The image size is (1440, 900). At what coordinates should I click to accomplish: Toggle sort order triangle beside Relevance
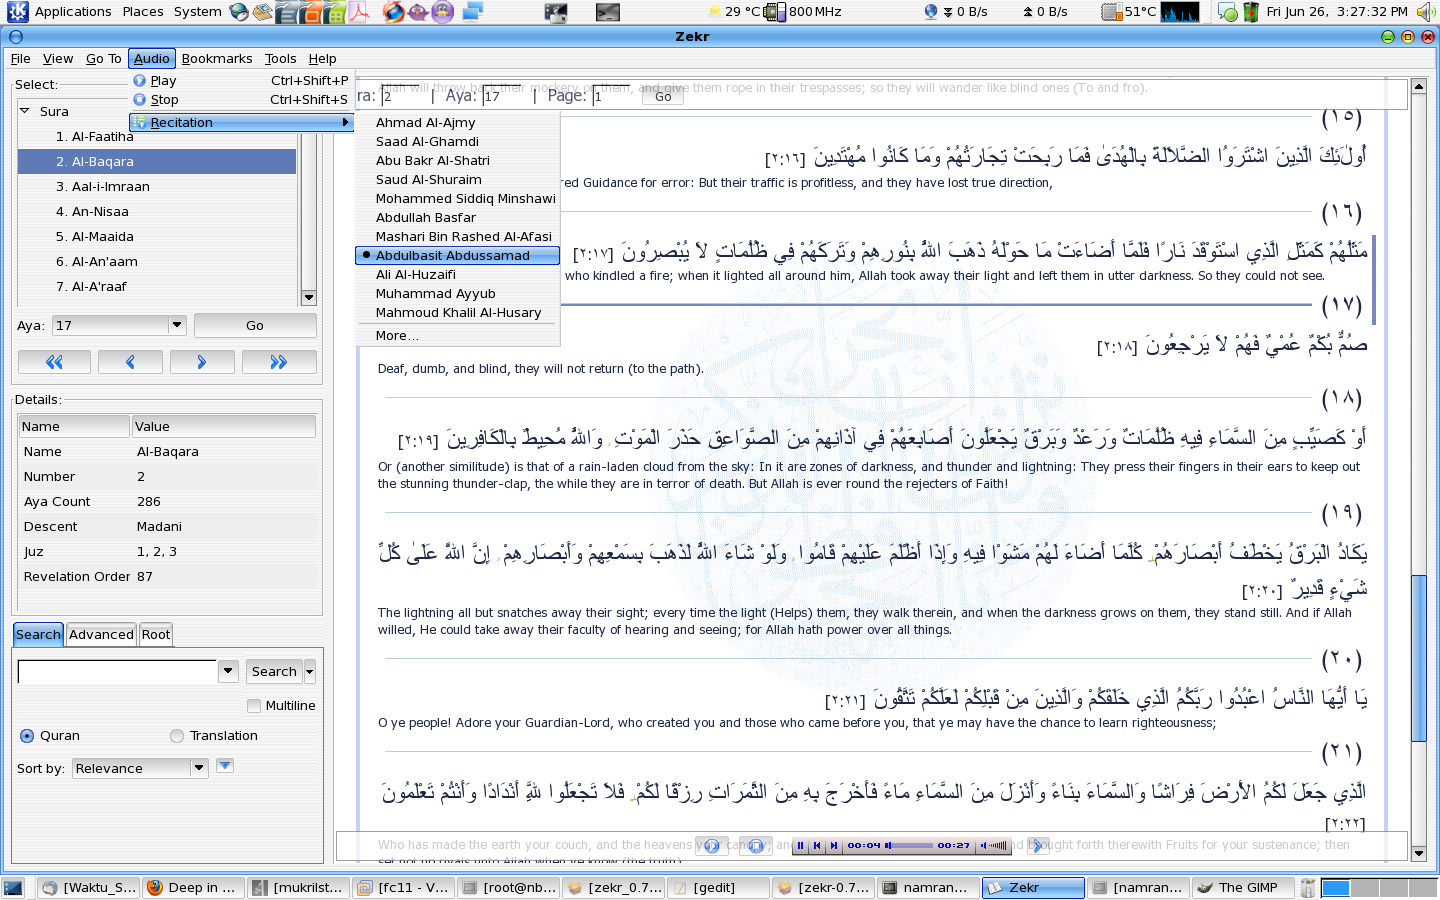tap(225, 766)
